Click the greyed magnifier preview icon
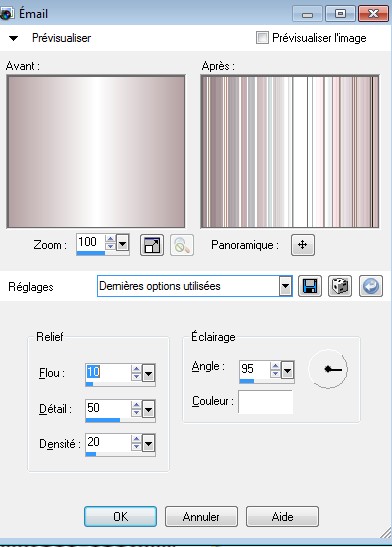The width and height of the screenshot is (392, 547). 182,245
